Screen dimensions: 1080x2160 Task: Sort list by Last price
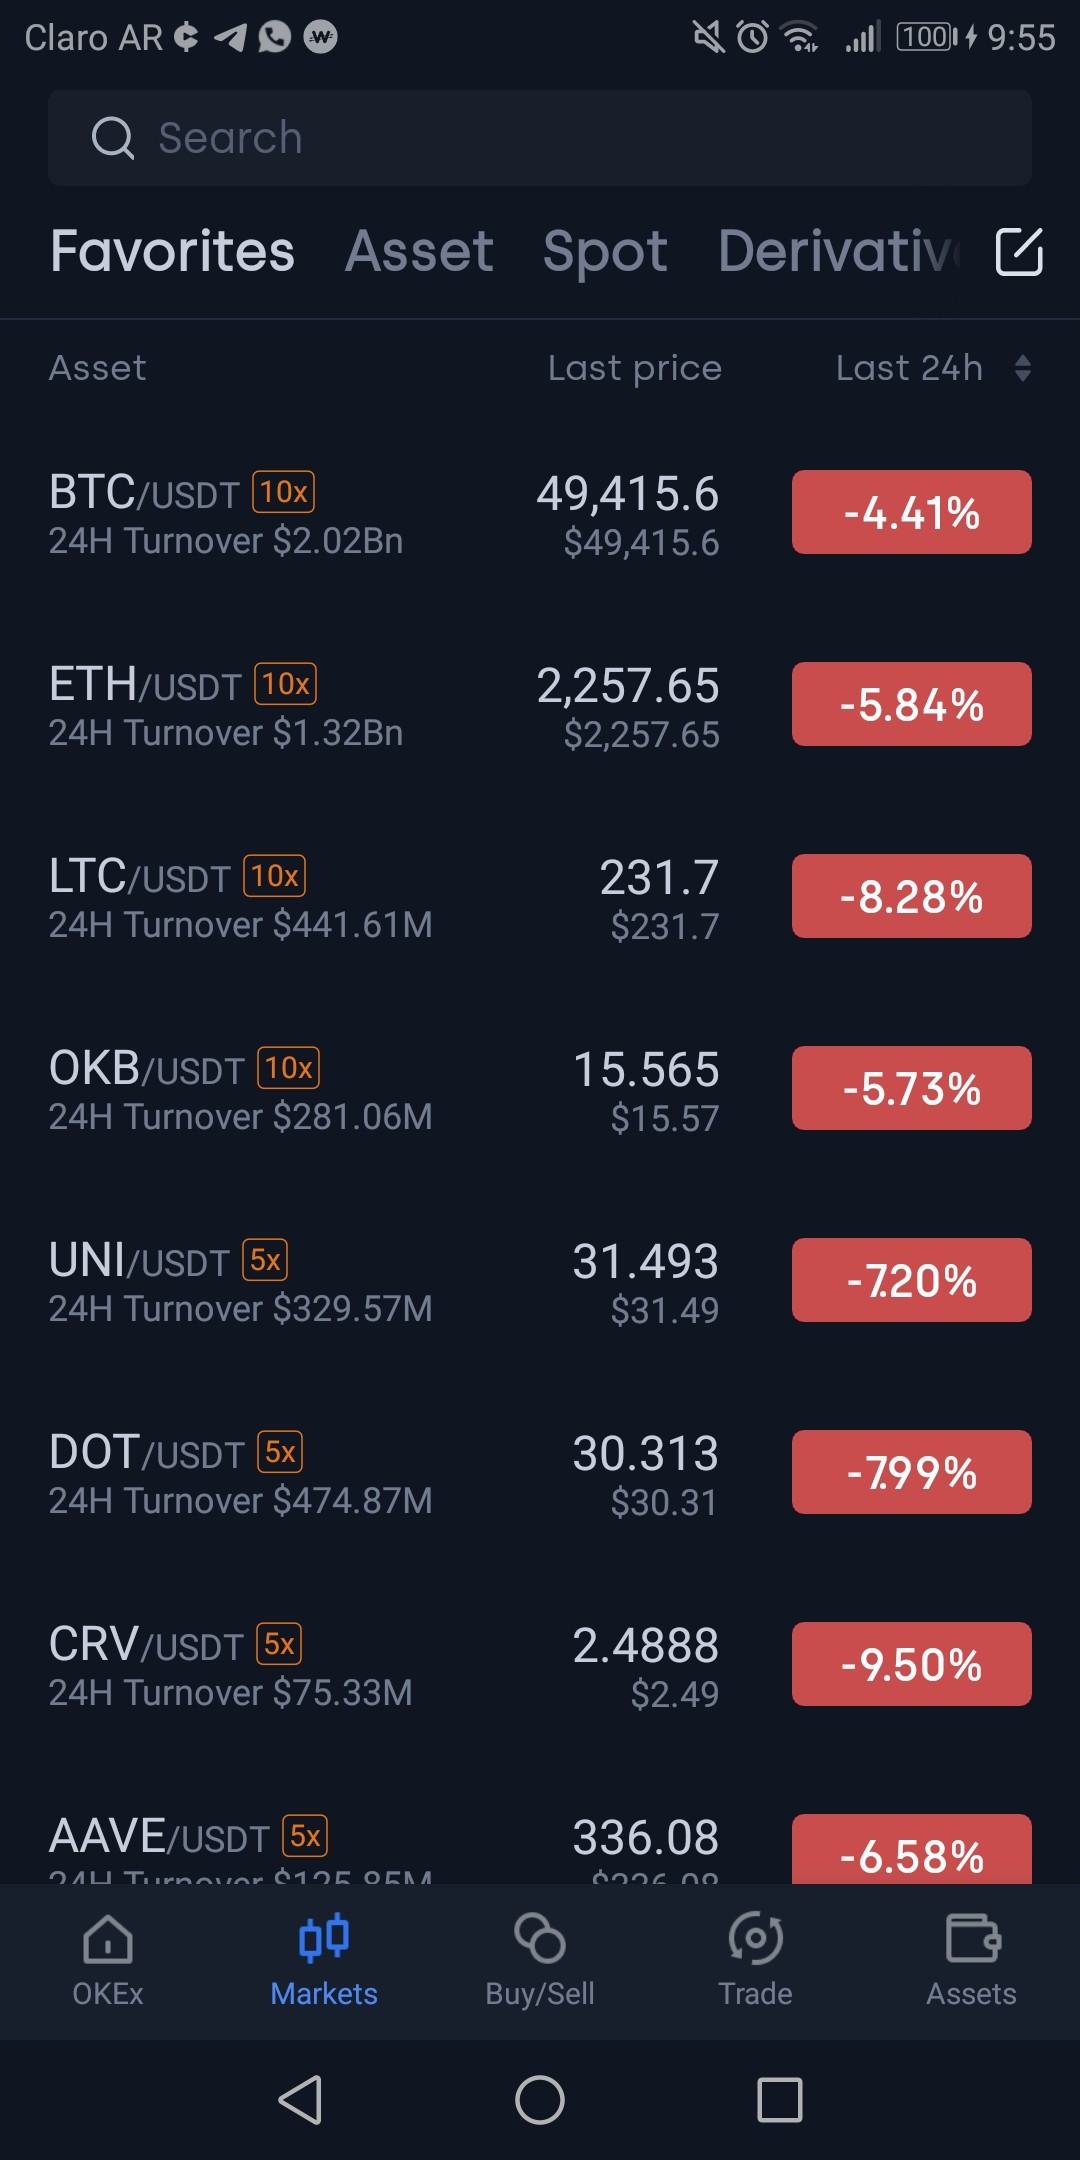pos(635,368)
